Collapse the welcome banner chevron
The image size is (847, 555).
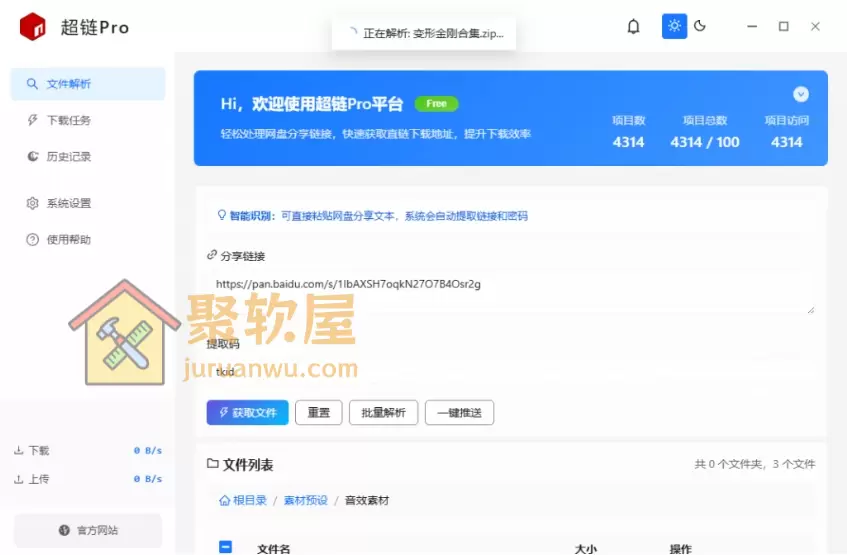coord(801,95)
